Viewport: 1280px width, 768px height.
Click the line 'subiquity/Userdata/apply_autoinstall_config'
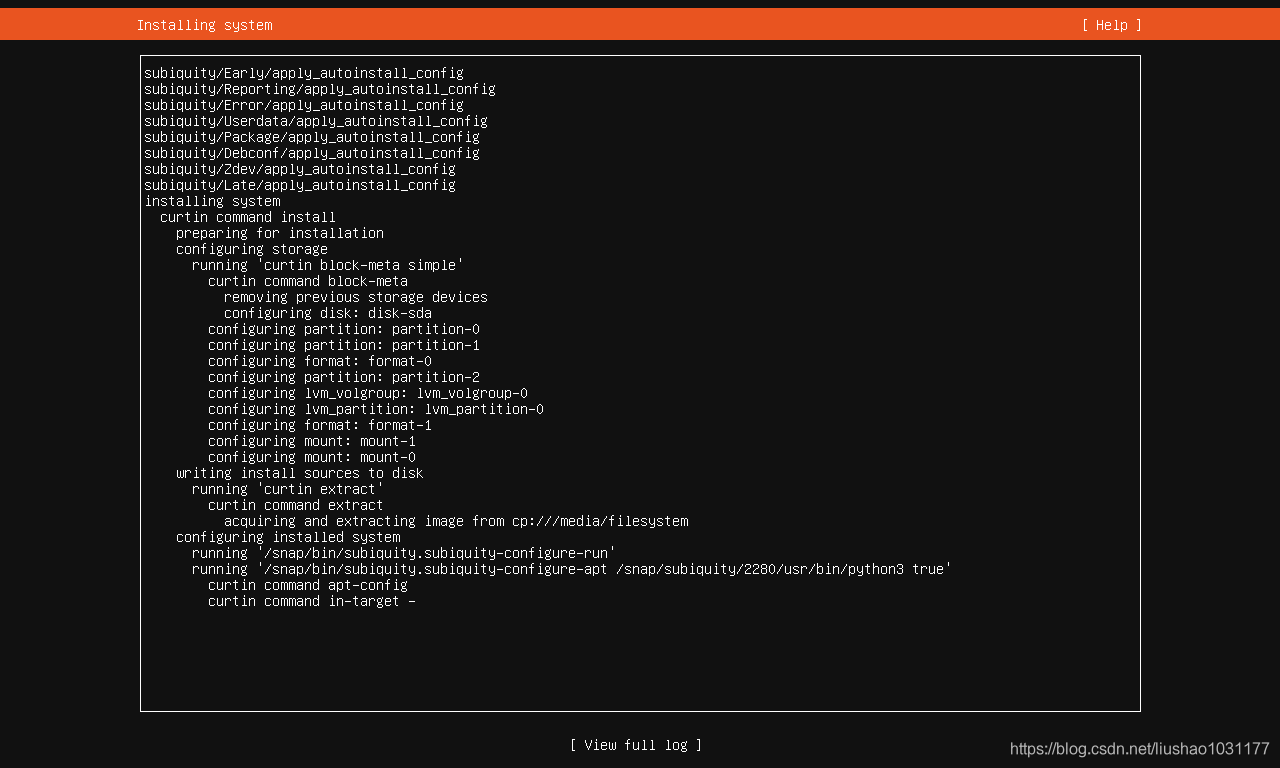(316, 121)
